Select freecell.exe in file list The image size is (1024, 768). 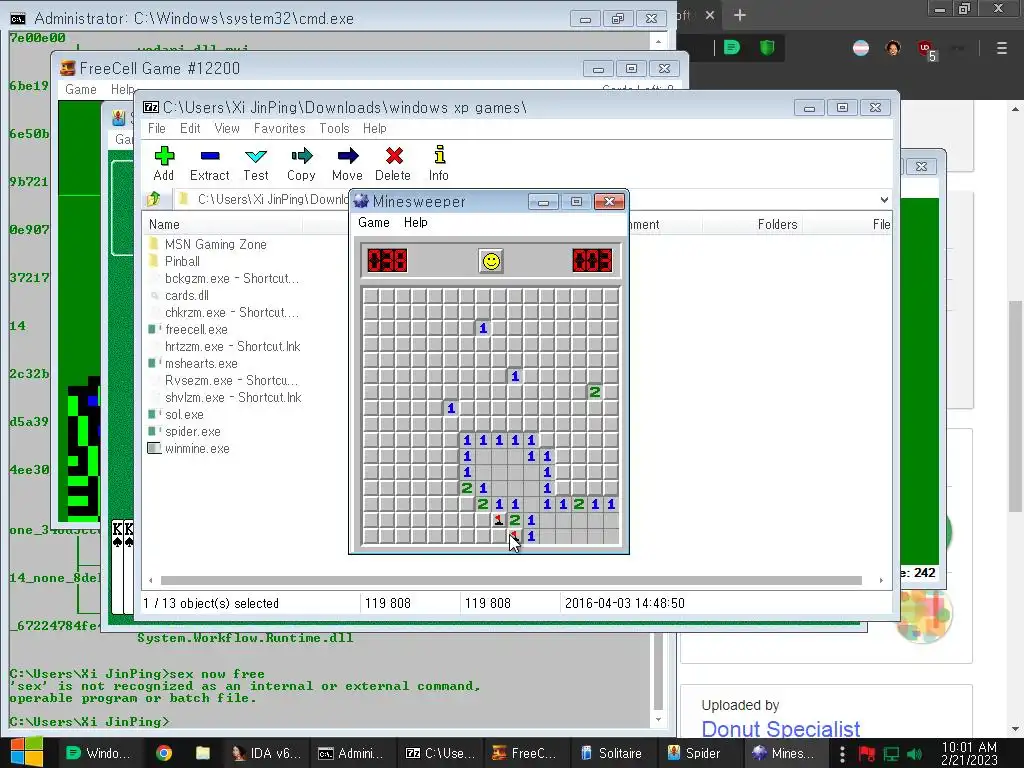[196, 329]
